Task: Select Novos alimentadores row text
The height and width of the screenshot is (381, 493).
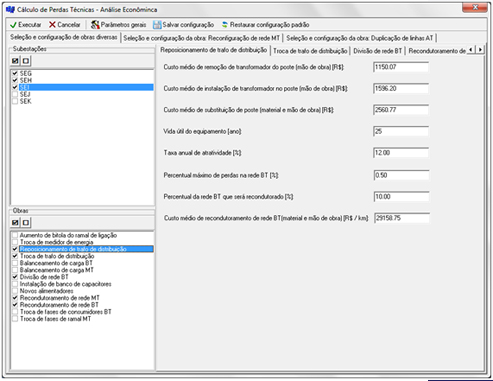Action: pos(46,291)
